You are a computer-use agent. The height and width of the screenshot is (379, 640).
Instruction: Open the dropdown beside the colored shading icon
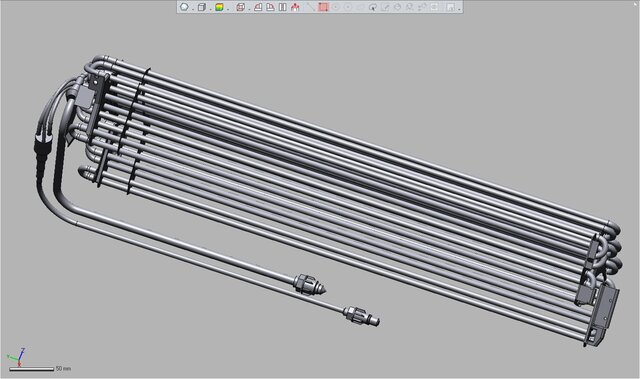coord(228,9)
